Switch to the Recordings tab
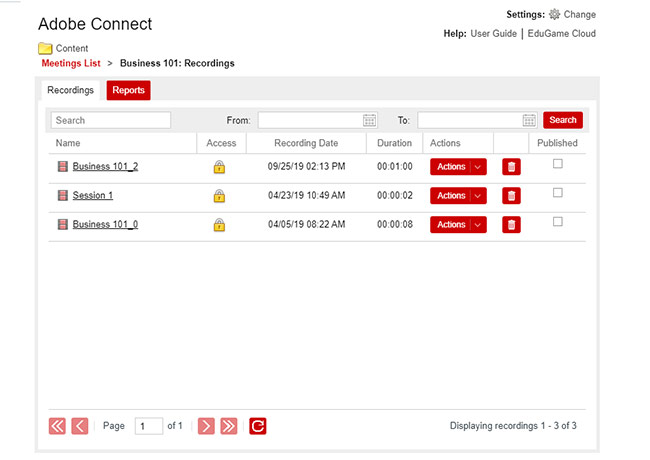The width and height of the screenshot is (650, 460). pyautogui.click(x=70, y=90)
